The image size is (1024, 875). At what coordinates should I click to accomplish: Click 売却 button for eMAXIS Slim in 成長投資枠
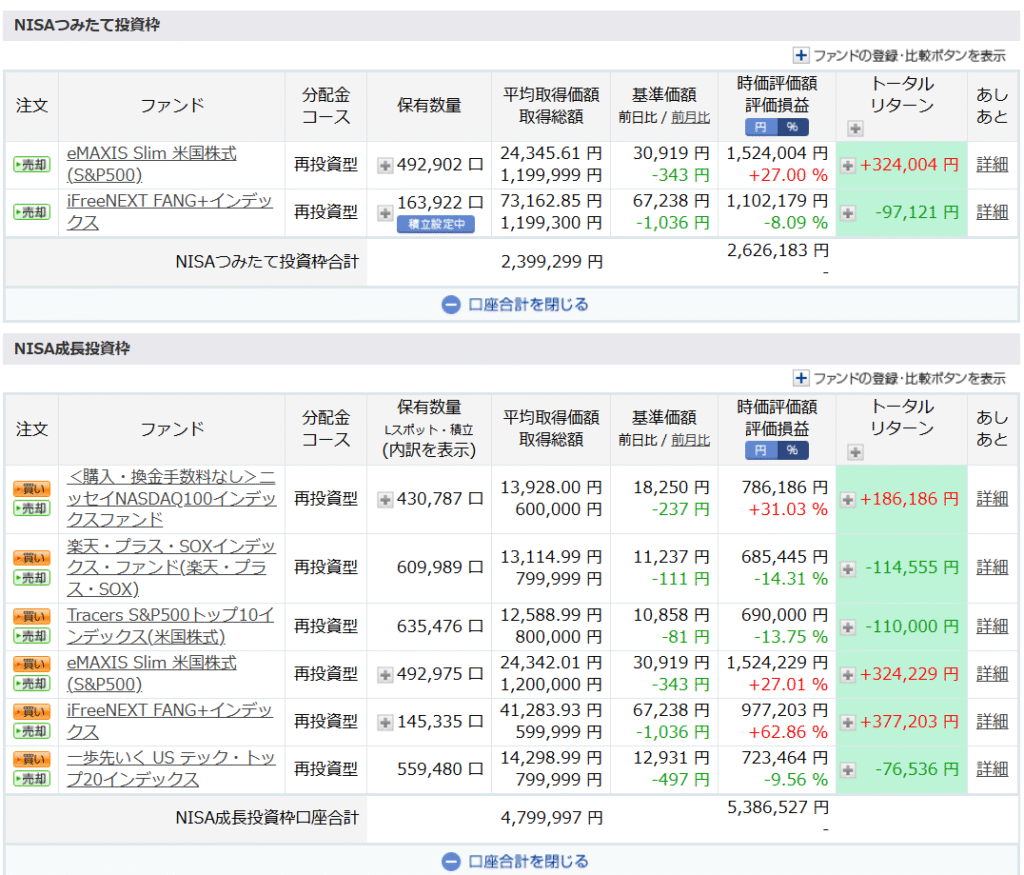tap(31, 684)
